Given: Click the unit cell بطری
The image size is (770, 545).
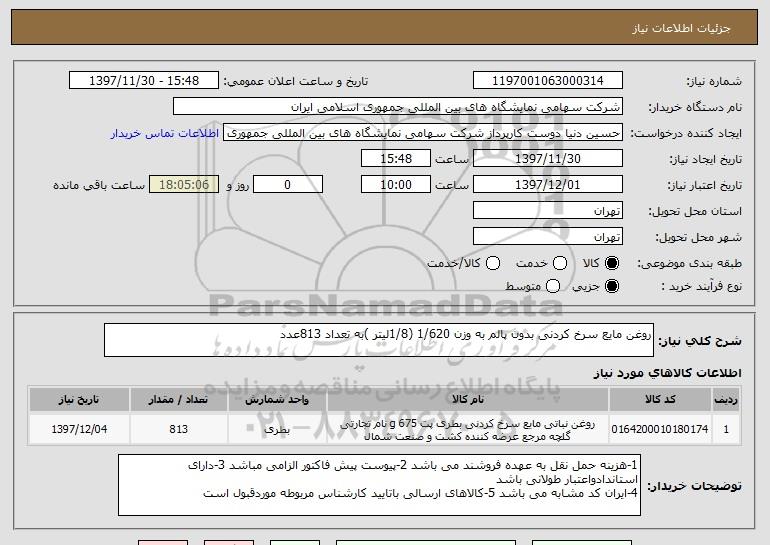Looking at the screenshot, I should pos(277,429).
